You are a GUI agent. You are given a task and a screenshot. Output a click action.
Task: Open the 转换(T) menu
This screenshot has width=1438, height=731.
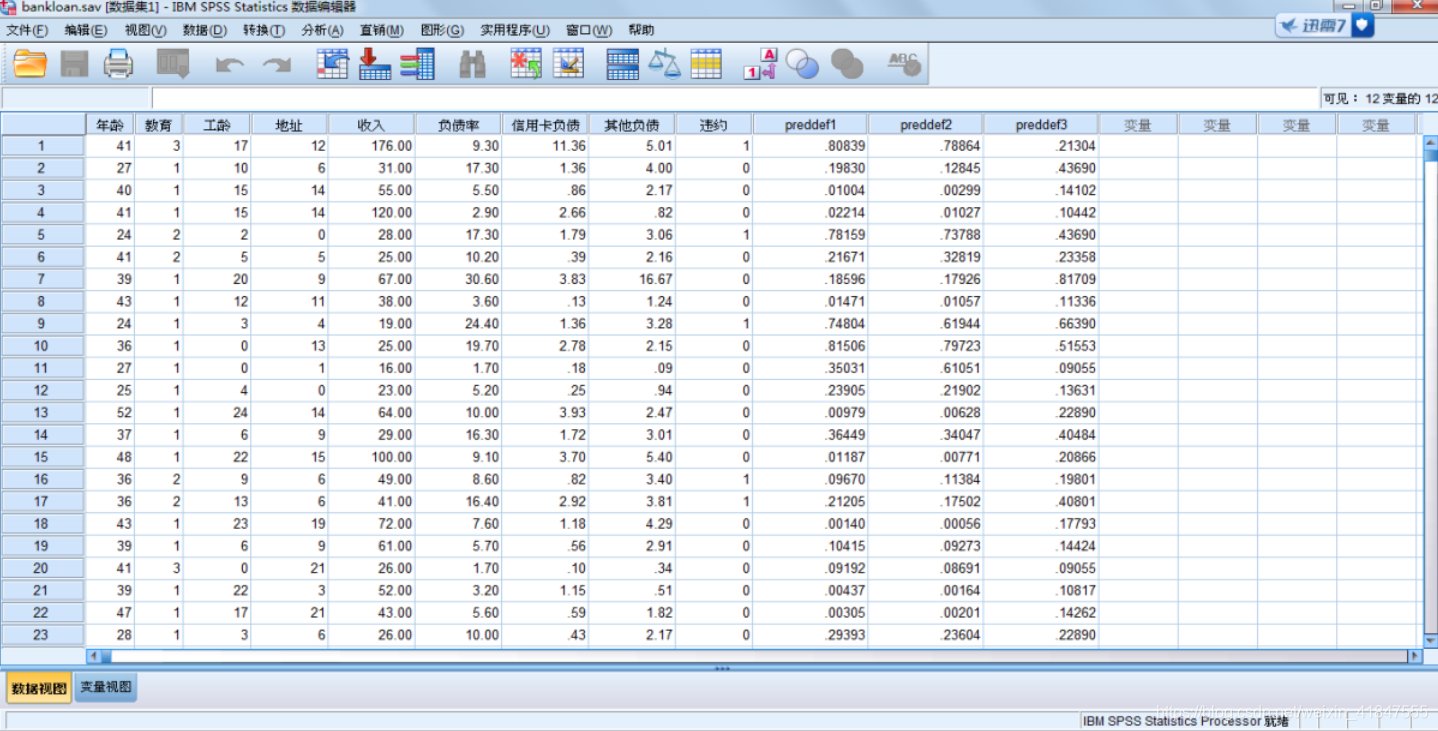[263, 30]
